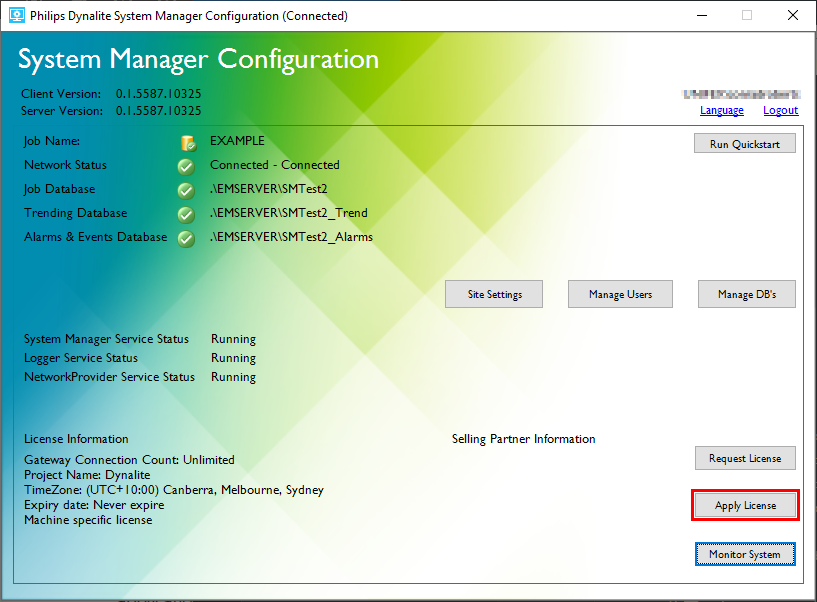The height and width of the screenshot is (602, 817).
Task: Click the Network Status green check icon
Action: [x=186, y=166]
